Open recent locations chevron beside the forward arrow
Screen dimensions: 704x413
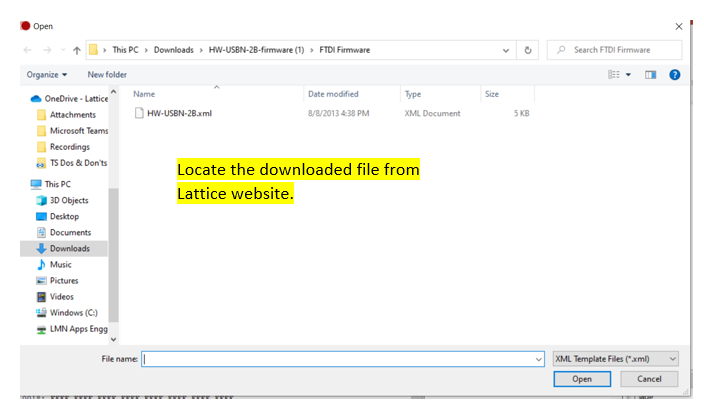coord(63,50)
